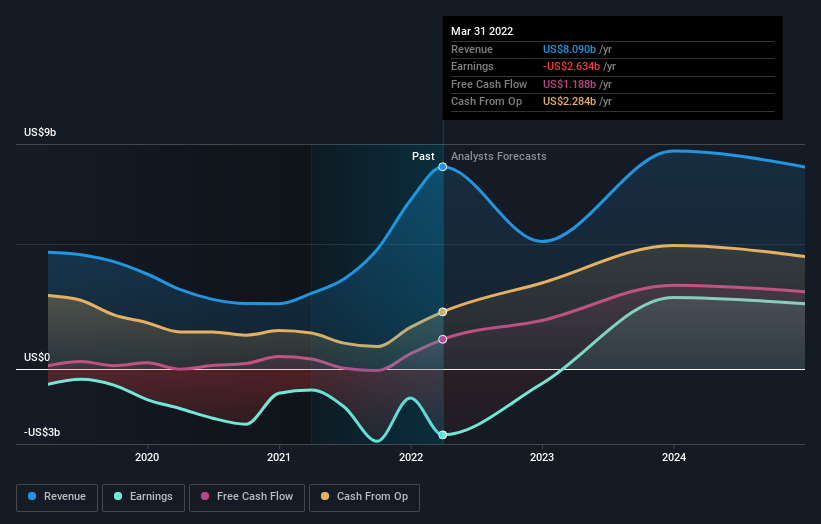Click the US$2.284b cash from op value
The image size is (821, 524).
[569, 102]
